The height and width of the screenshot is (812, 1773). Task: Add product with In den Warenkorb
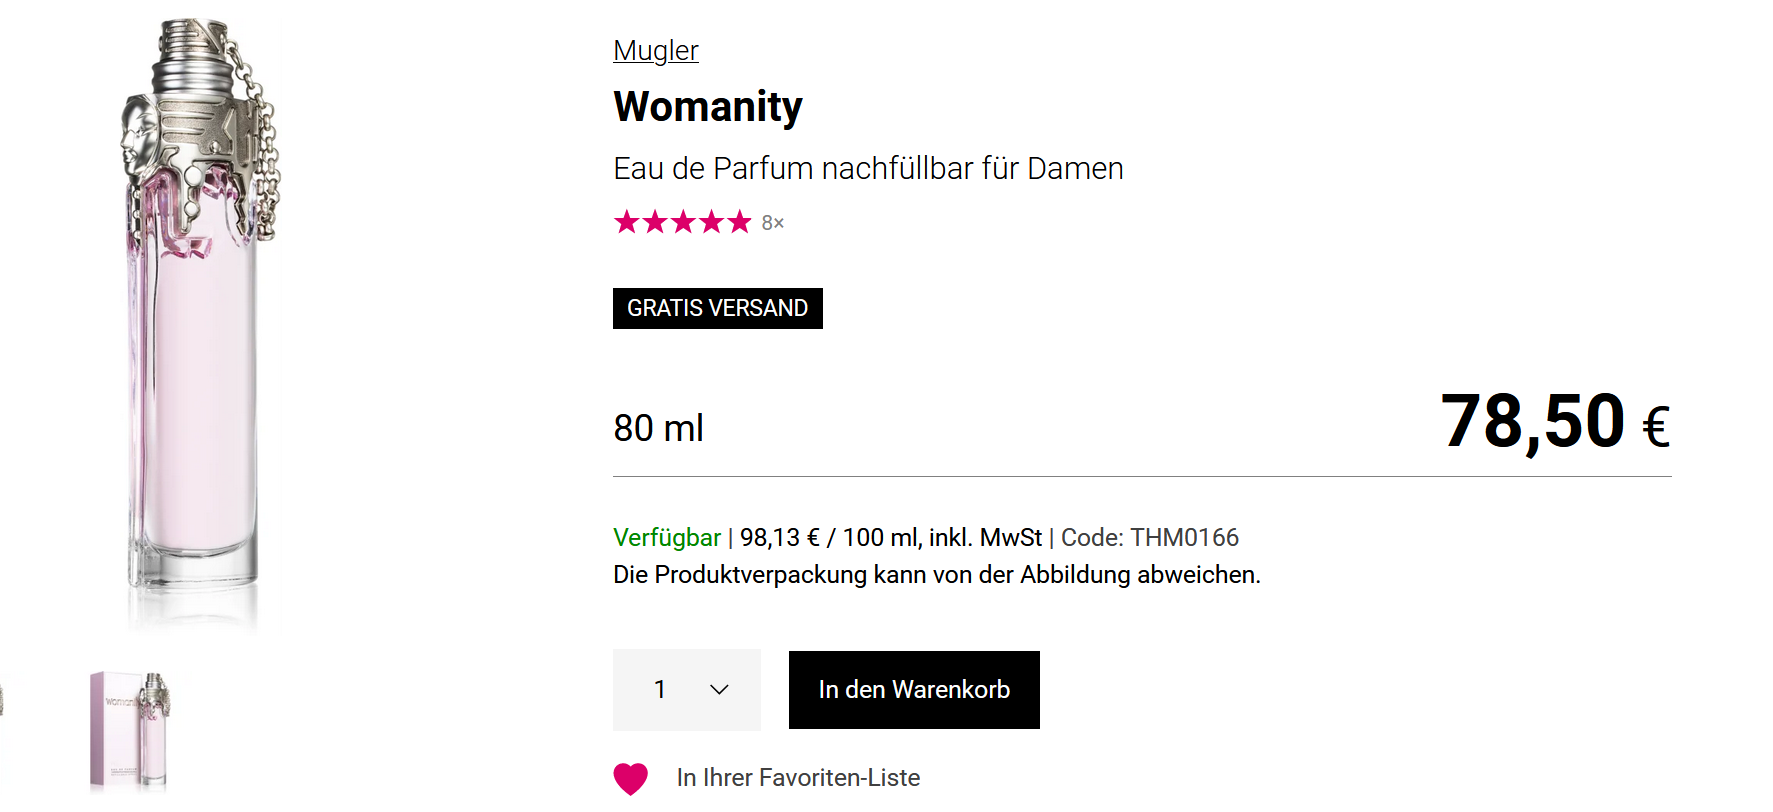[x=914, y=689]
